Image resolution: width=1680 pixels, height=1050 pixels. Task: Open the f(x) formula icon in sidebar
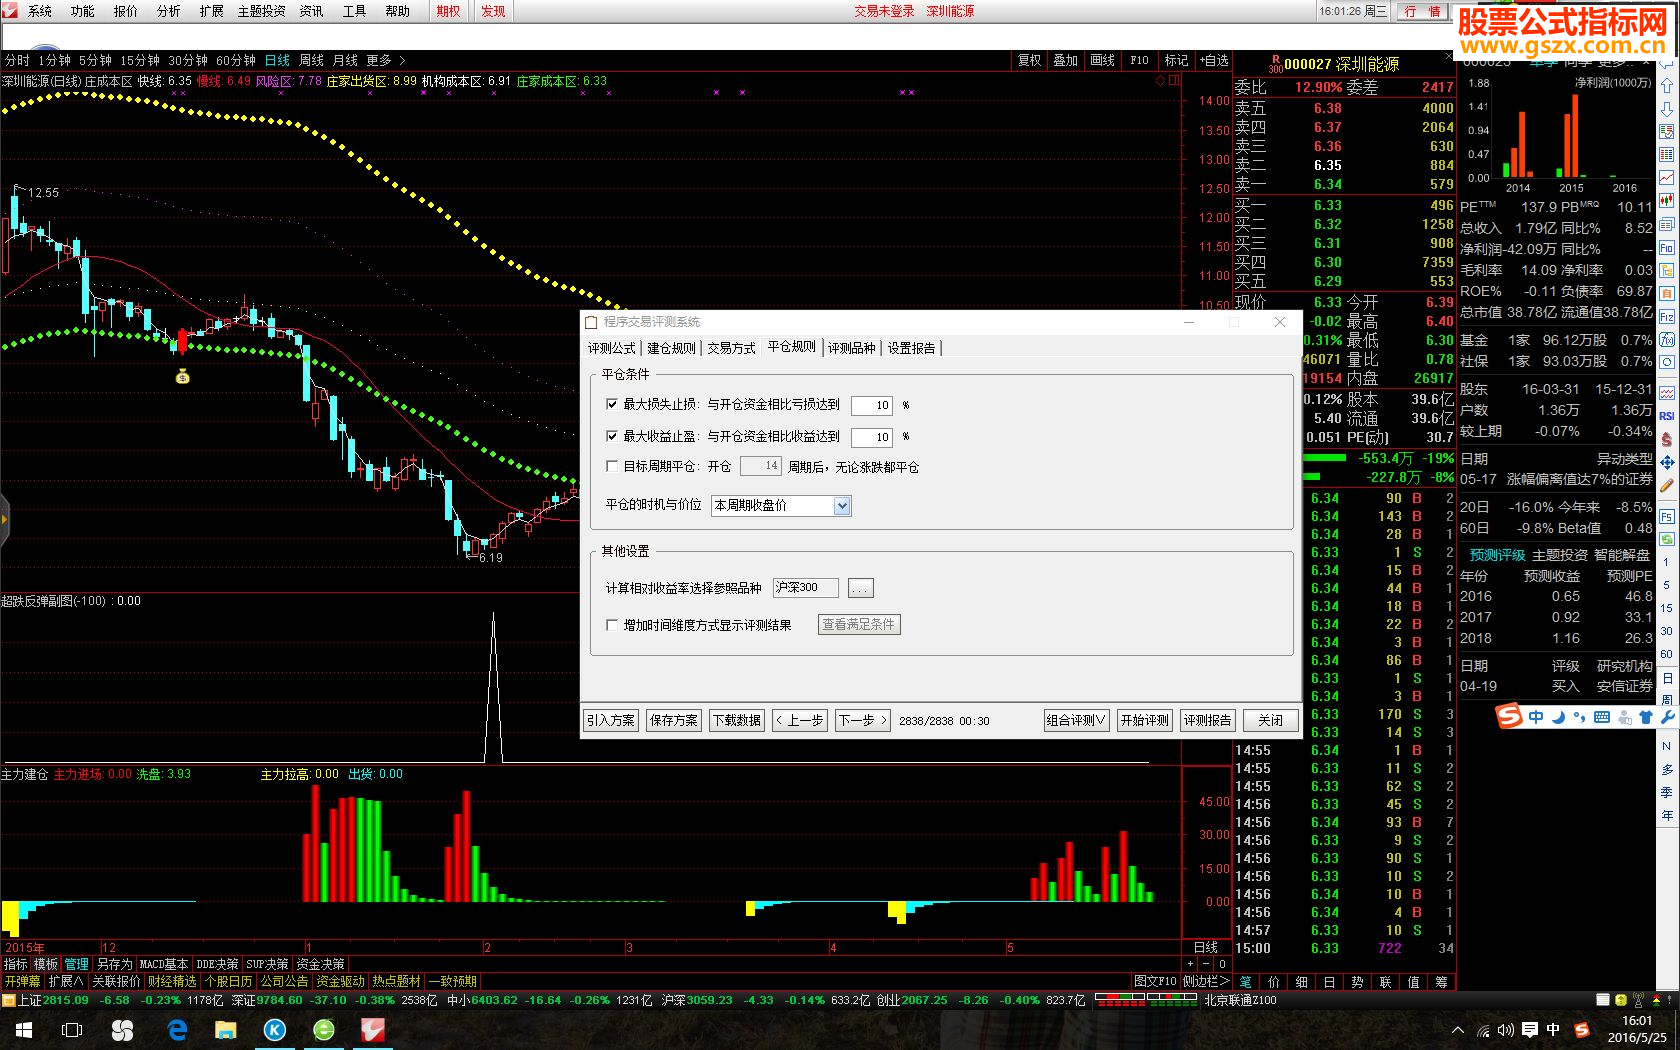coord(1667,339)
